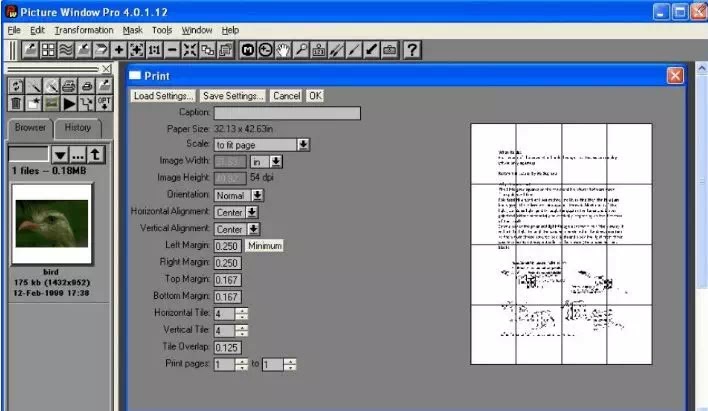Open the image width units dropdown
This screenshot has height=411, width=708.
click(267, 162)
